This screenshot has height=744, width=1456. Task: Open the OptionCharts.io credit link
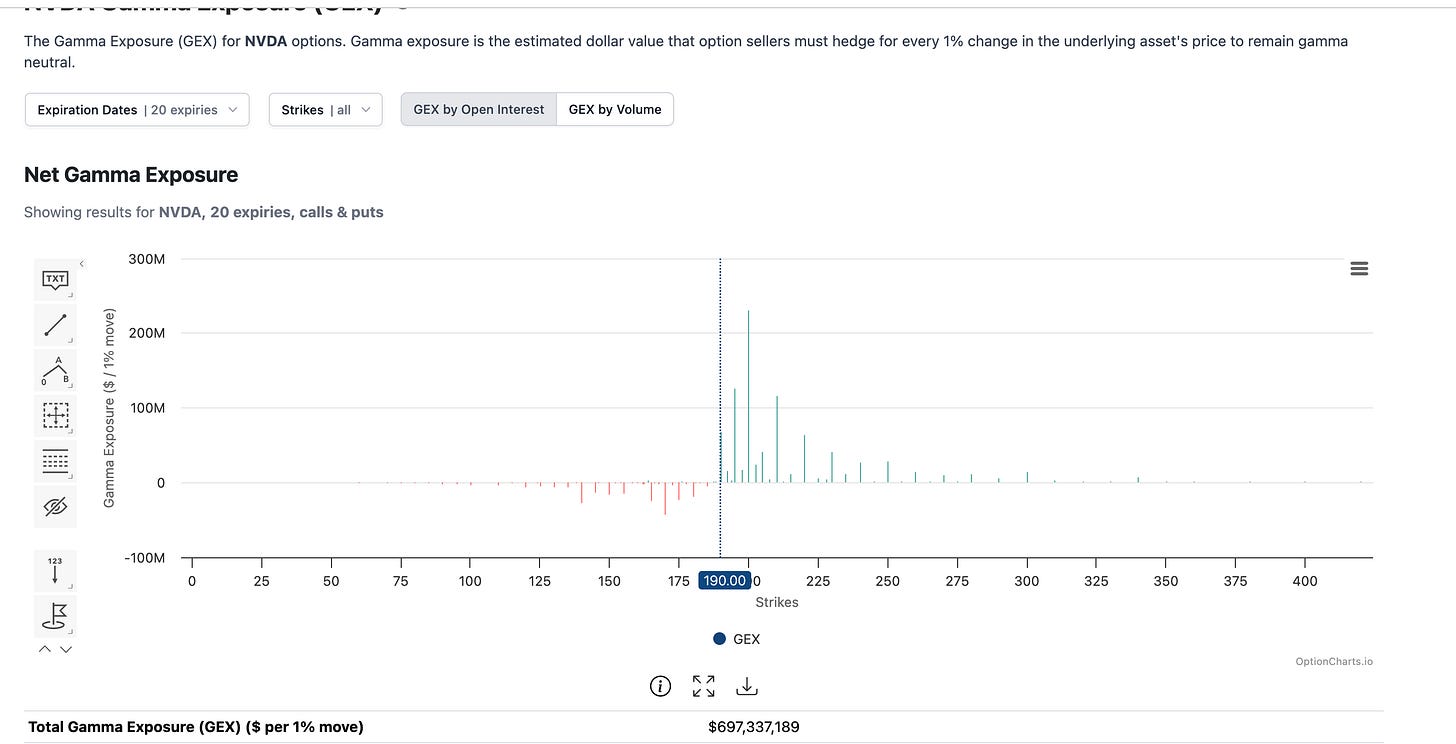point(1334,661)
